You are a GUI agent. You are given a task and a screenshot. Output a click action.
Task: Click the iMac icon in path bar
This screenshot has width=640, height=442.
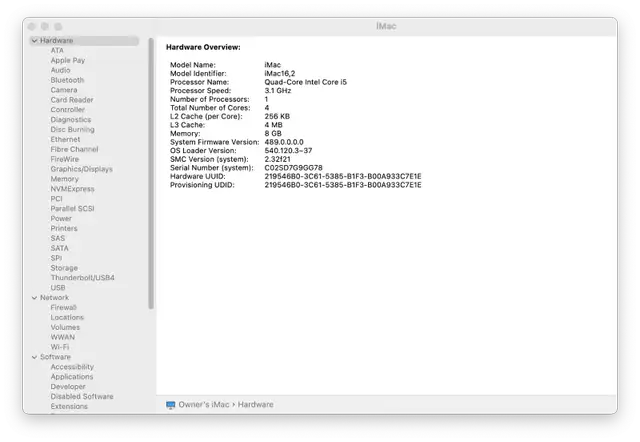171,405
